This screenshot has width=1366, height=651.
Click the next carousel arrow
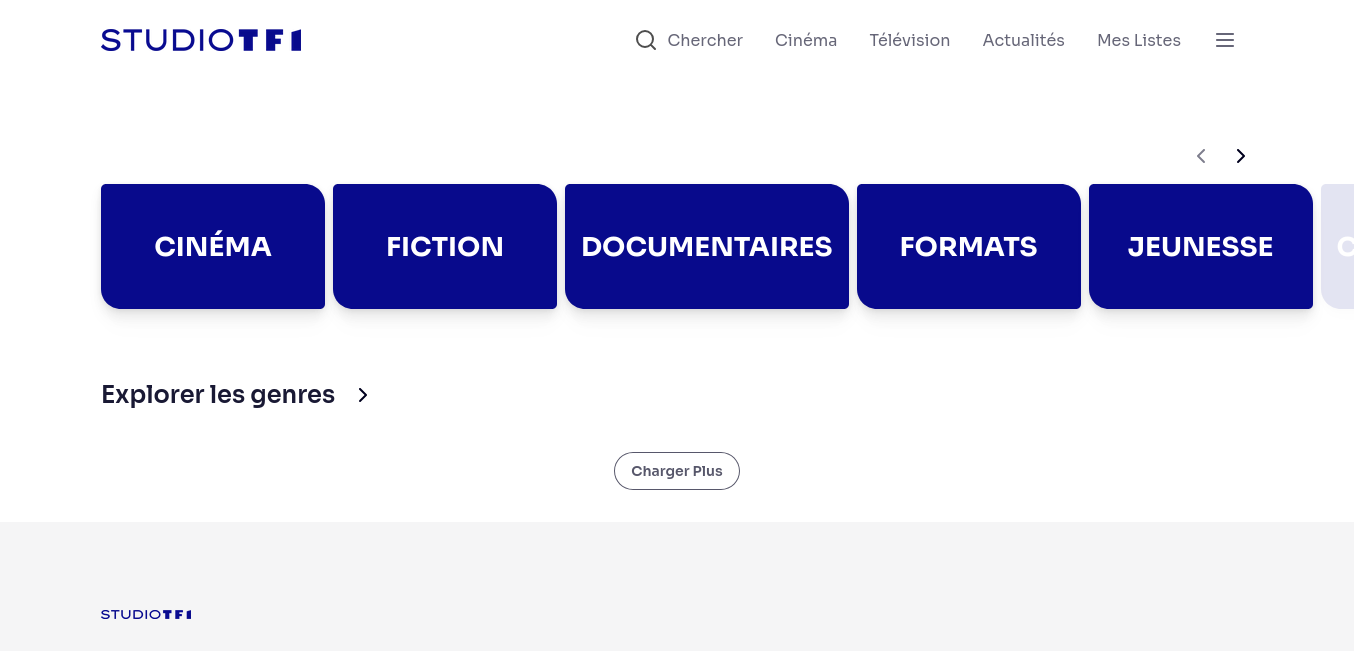point(1241,156)
